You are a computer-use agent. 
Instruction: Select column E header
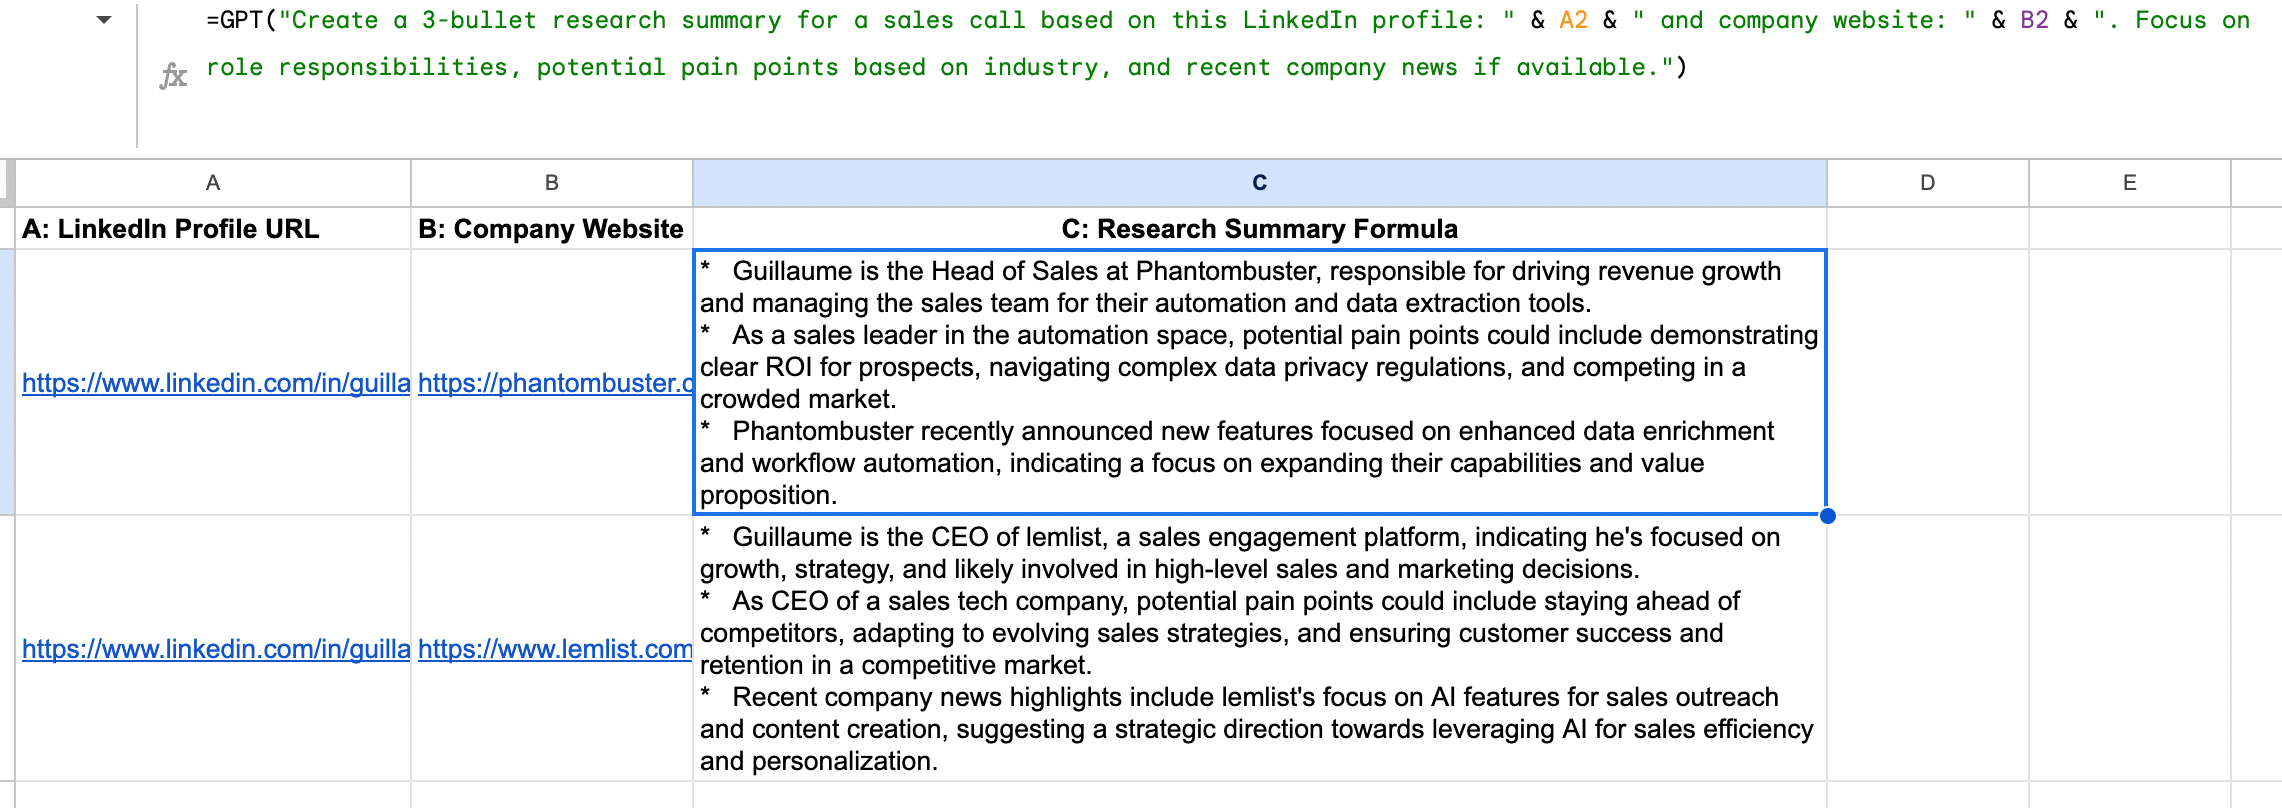[2129, 183]
